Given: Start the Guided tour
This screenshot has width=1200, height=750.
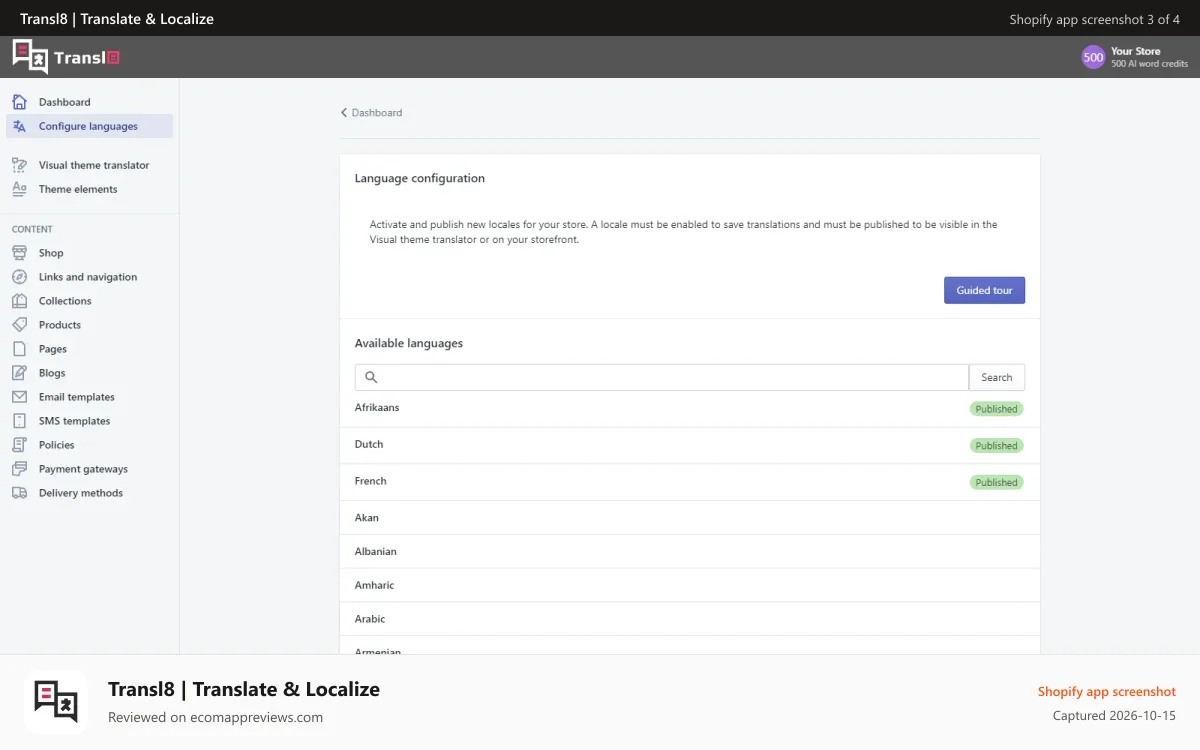Looking at the screenshot, I should pos(984,290).
